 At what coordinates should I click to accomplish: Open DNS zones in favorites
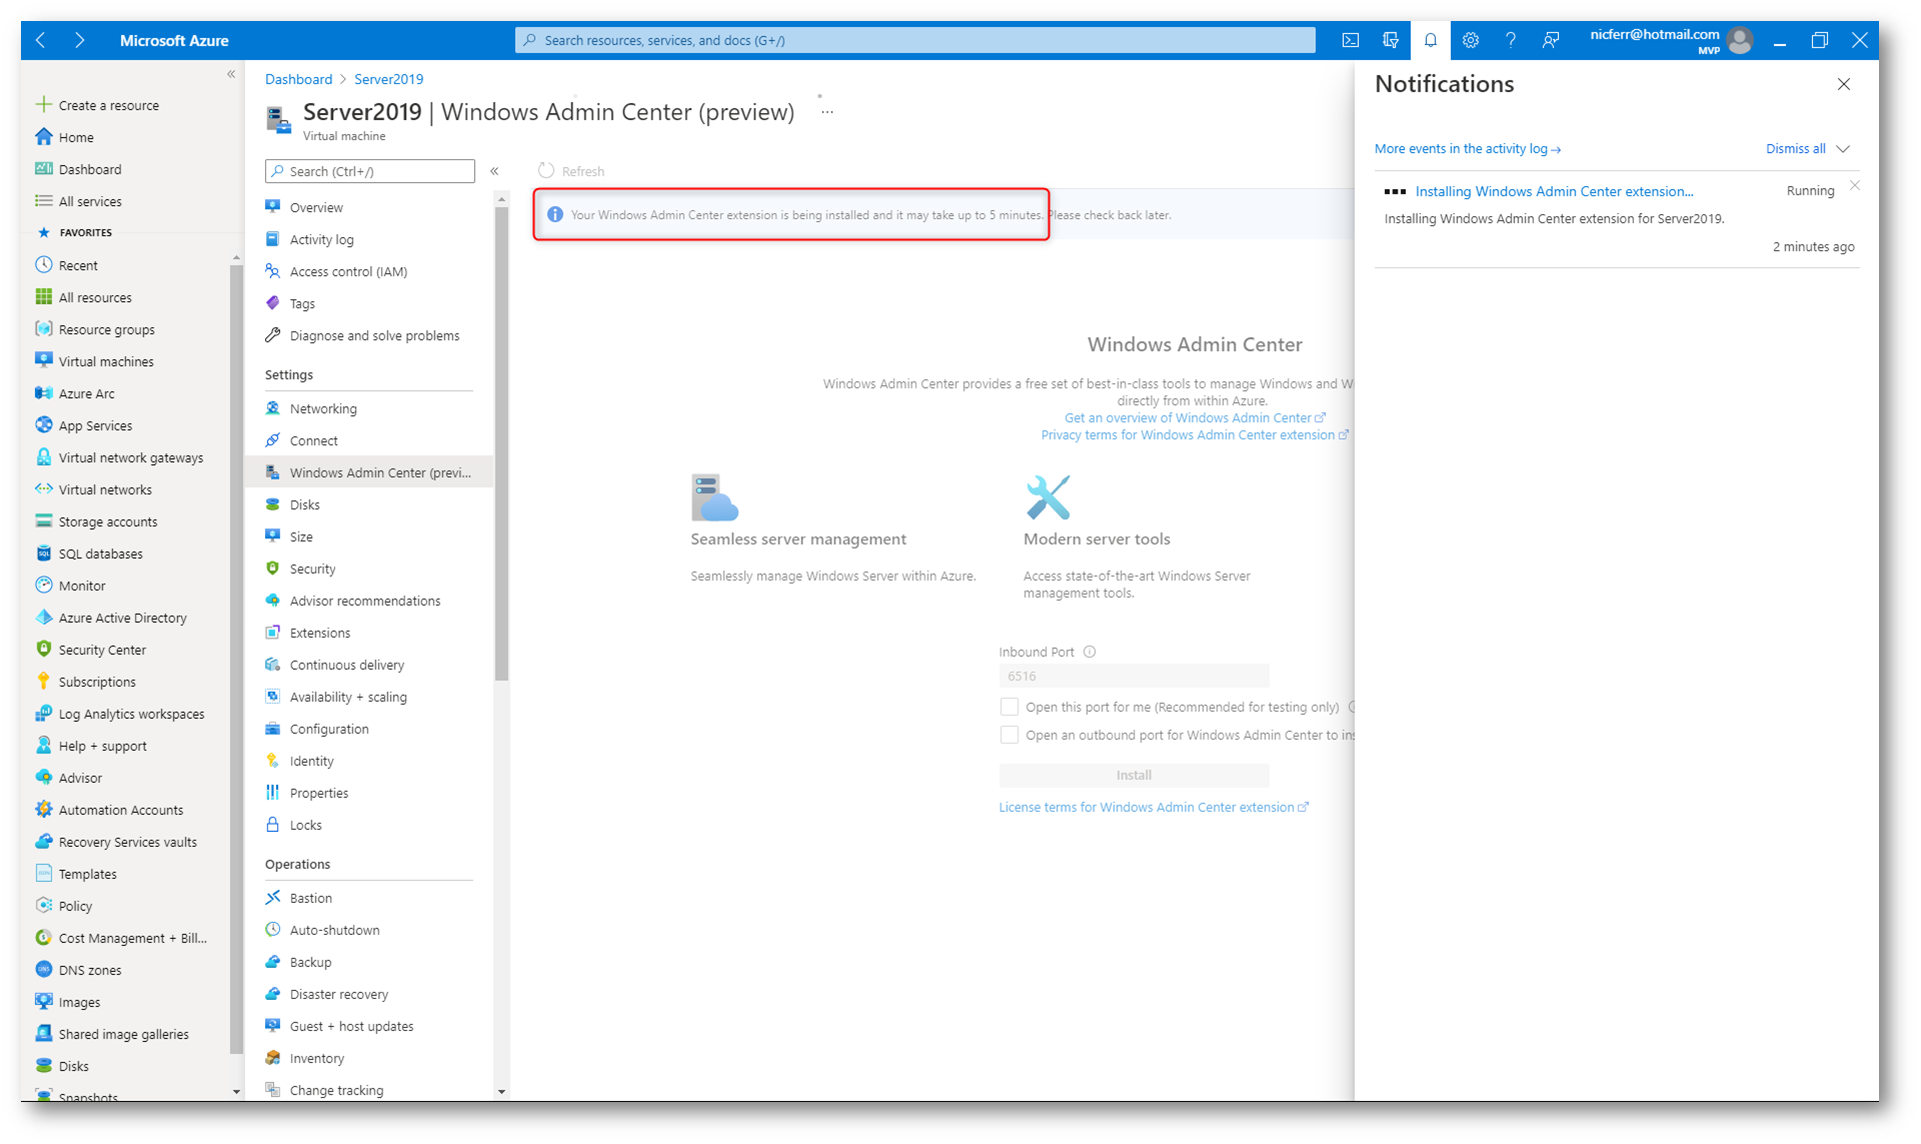[x=90, y=970]
